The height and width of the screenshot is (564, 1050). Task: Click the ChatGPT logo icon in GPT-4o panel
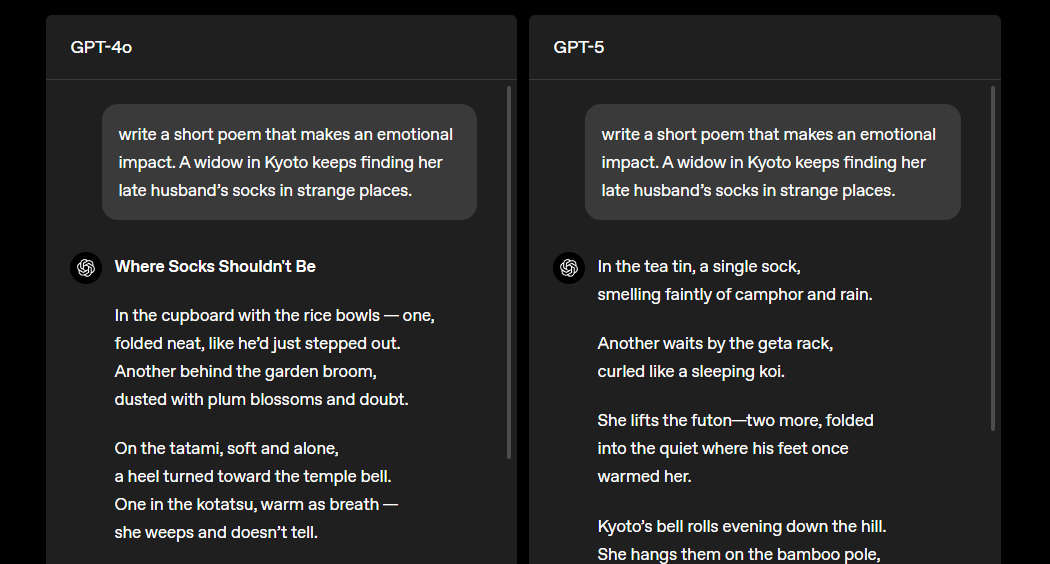tap(86, 268)
